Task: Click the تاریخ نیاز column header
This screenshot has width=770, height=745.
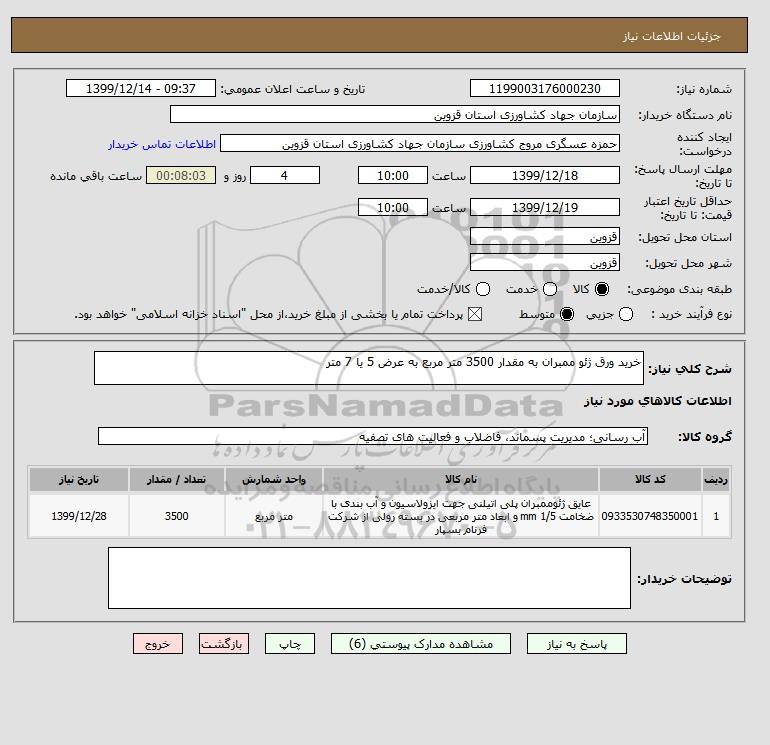Action: [79, 479]
